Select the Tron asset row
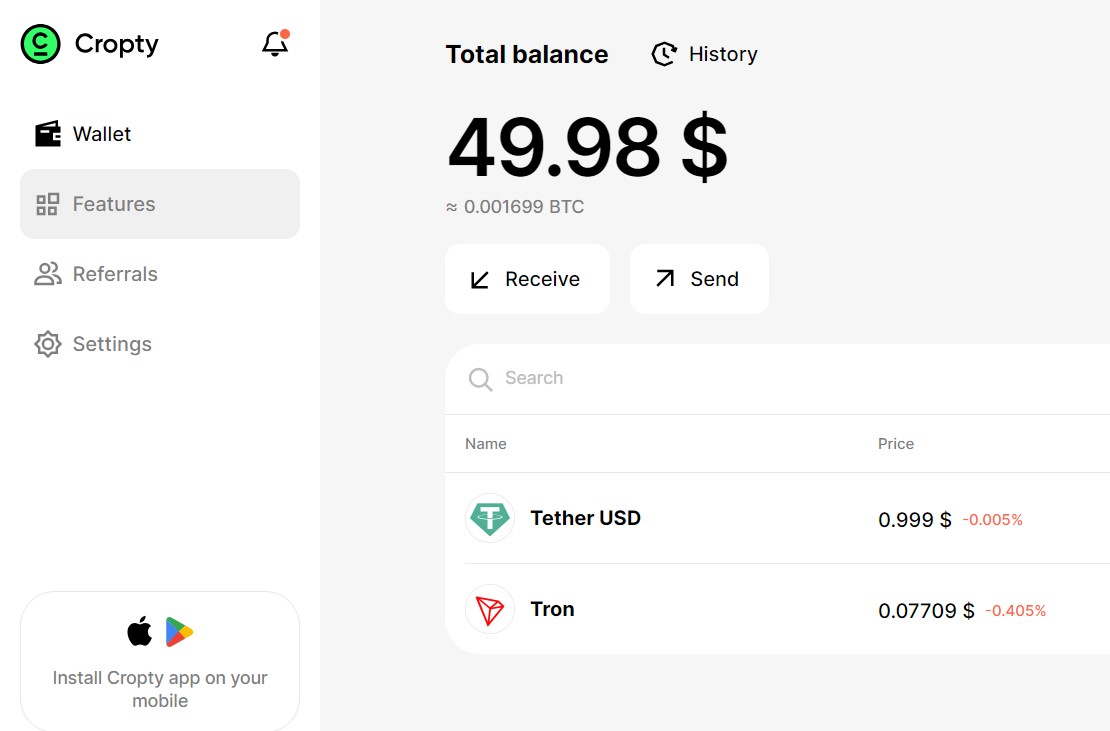This screenshot has height=731, width=1110. point(700,609)
